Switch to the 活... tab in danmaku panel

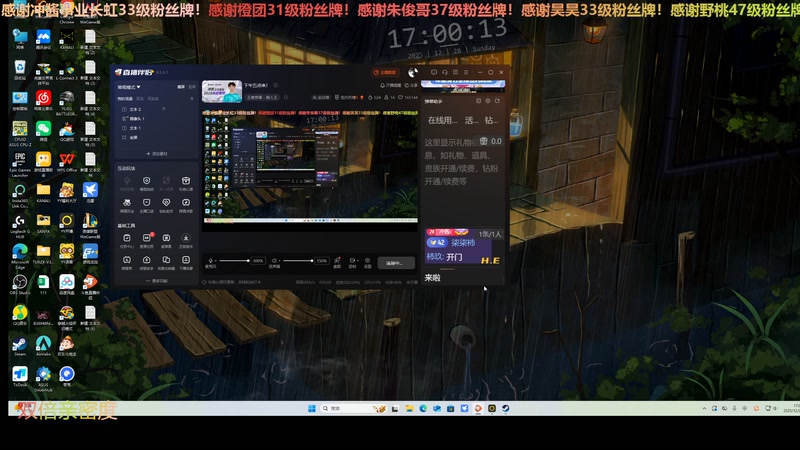click(472, 120)
